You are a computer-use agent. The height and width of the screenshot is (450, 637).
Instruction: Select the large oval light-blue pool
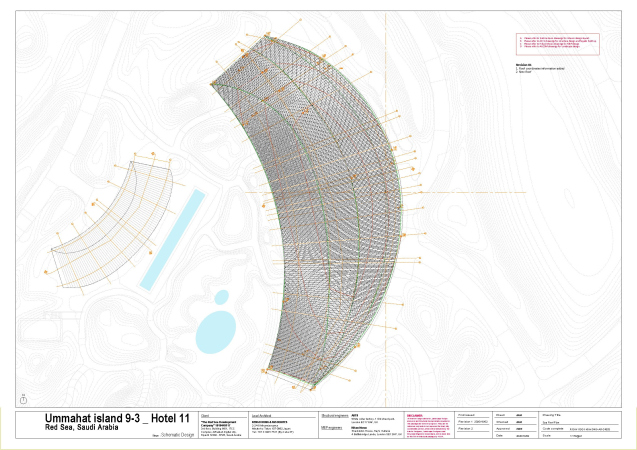(216, 328)
